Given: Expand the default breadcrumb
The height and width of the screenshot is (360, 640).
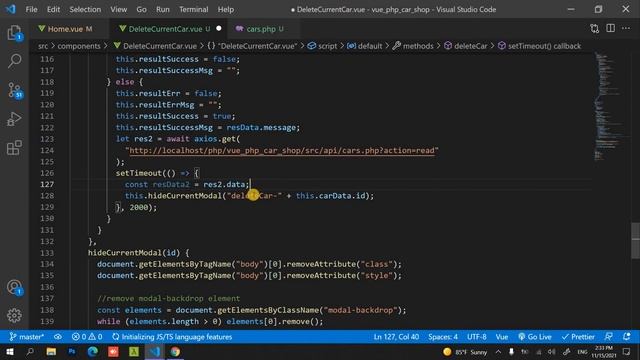Looking at the screenshot, I should (364, 46).
